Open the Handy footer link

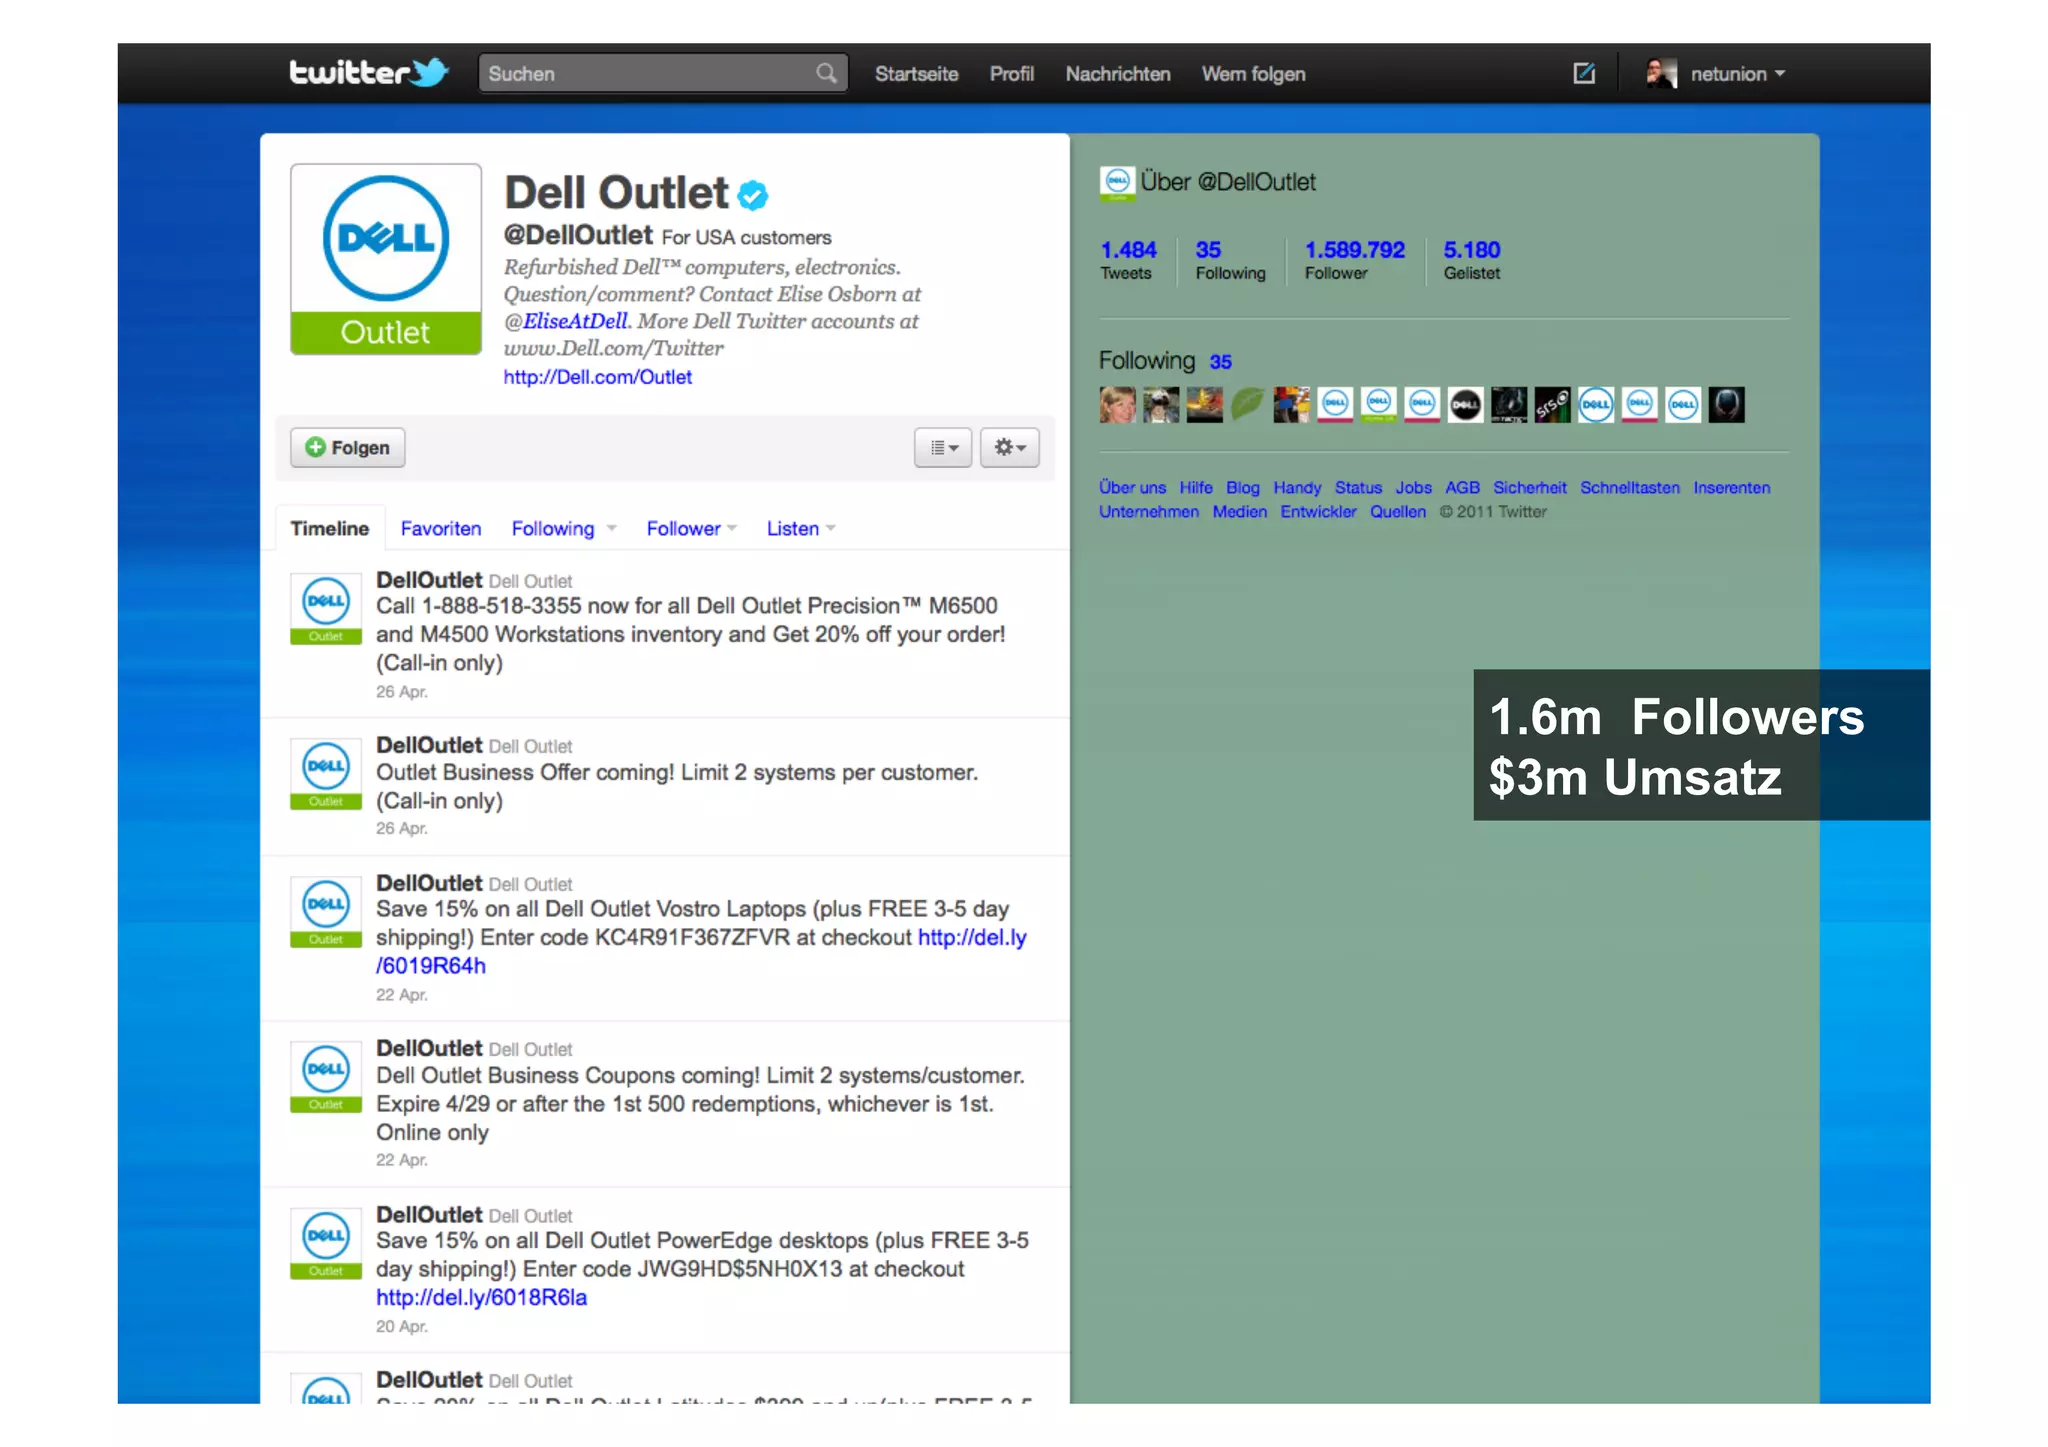pyautogui.click(x=1297, y=488)
